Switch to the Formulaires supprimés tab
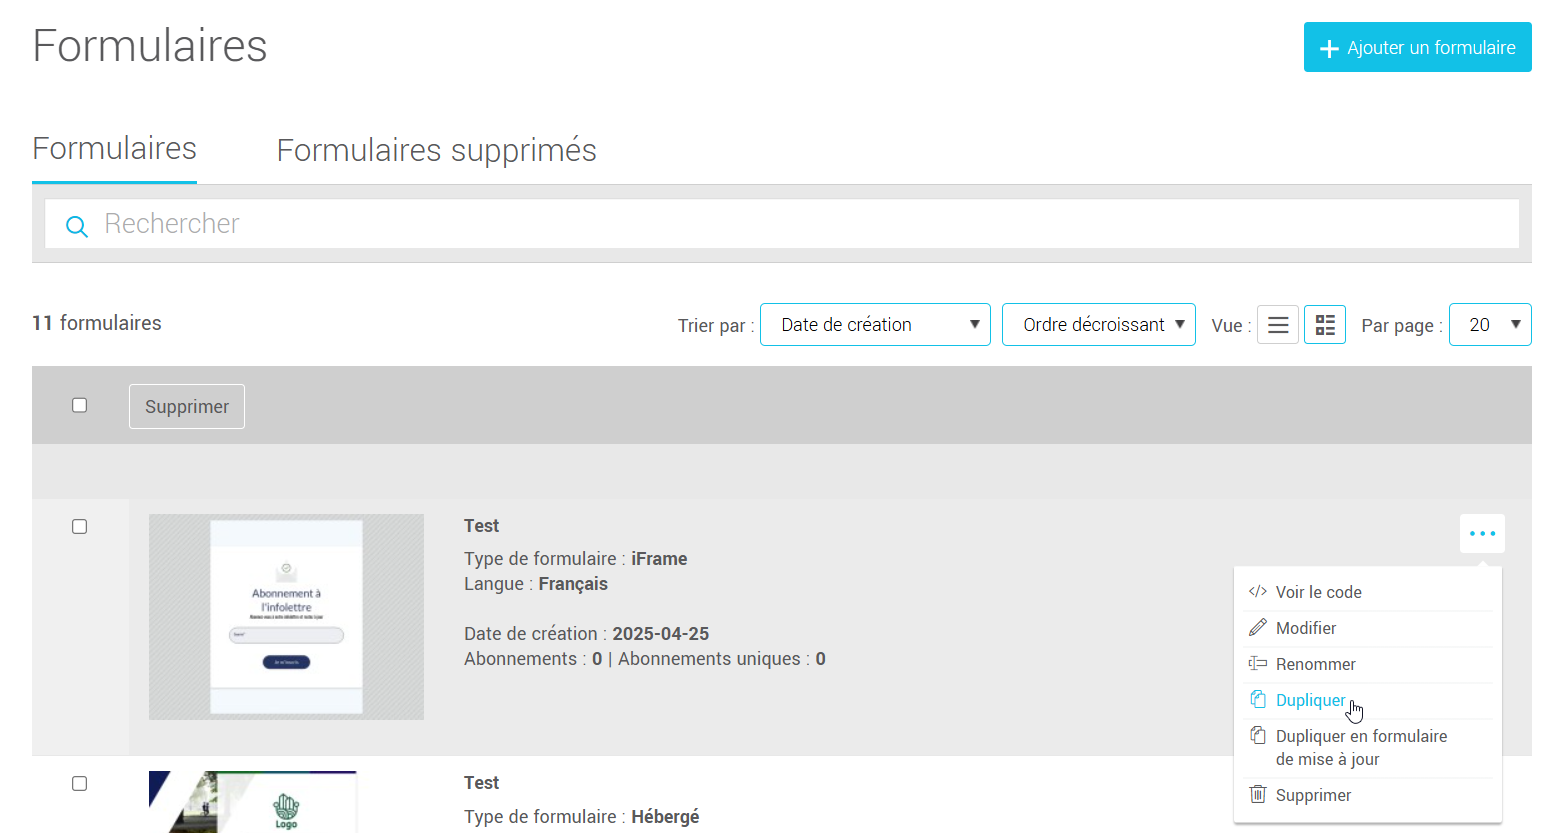Screen dimensions: 1547x833 point(437,150)
